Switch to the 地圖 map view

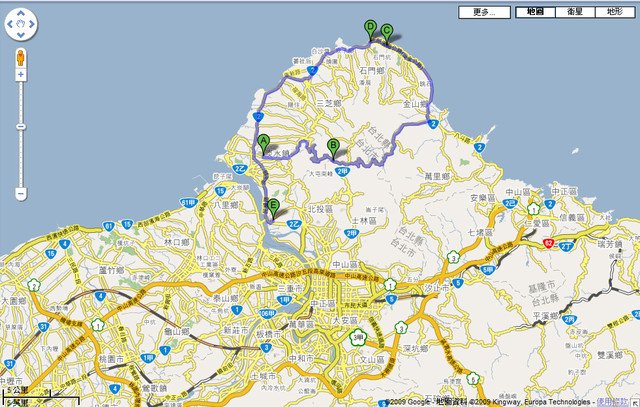click(x=535, y=12)
